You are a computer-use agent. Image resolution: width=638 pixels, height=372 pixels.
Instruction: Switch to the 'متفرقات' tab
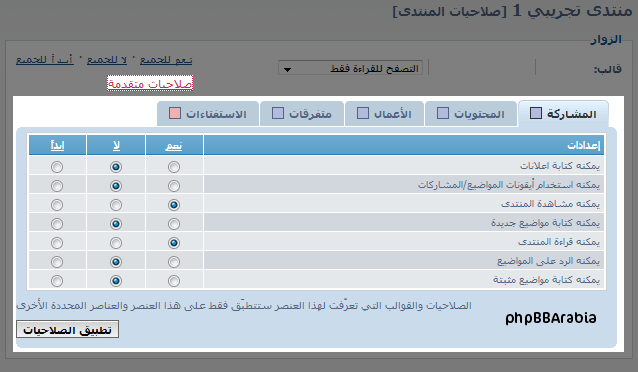(302, 114)
